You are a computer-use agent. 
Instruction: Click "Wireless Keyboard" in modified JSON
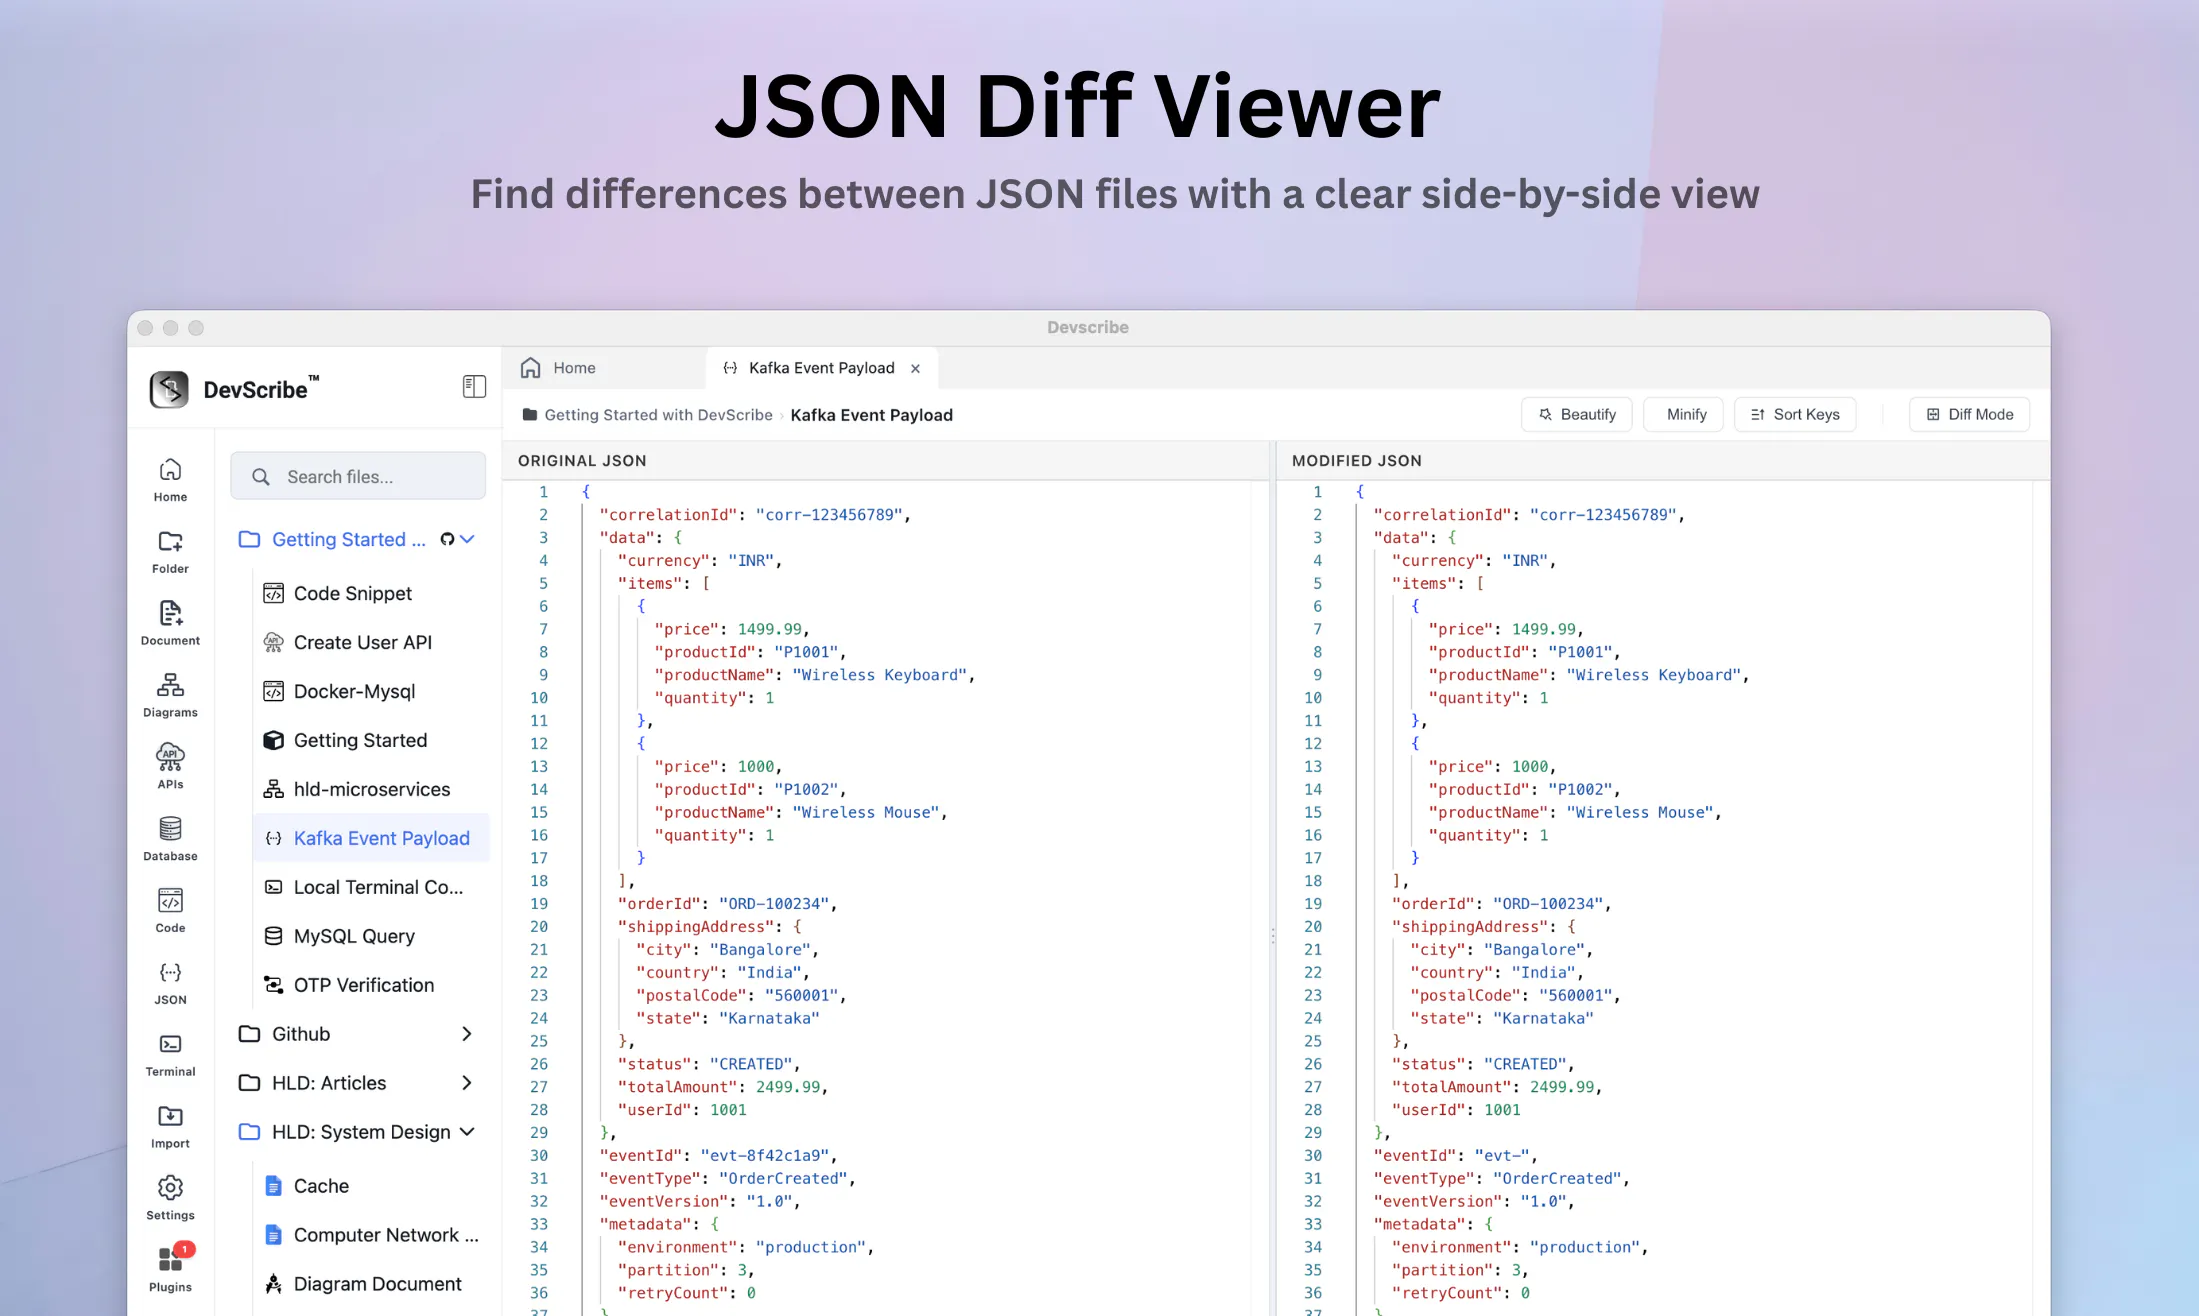coord(1654,675)
